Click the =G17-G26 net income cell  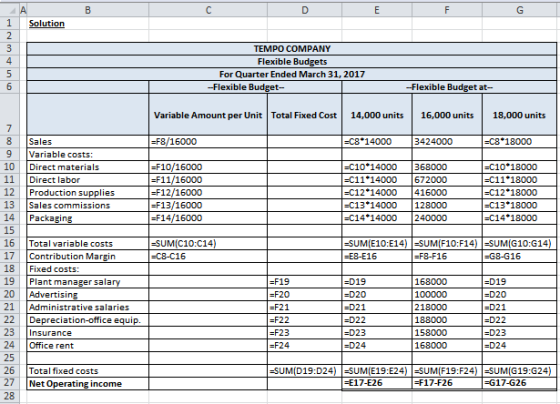520,383
